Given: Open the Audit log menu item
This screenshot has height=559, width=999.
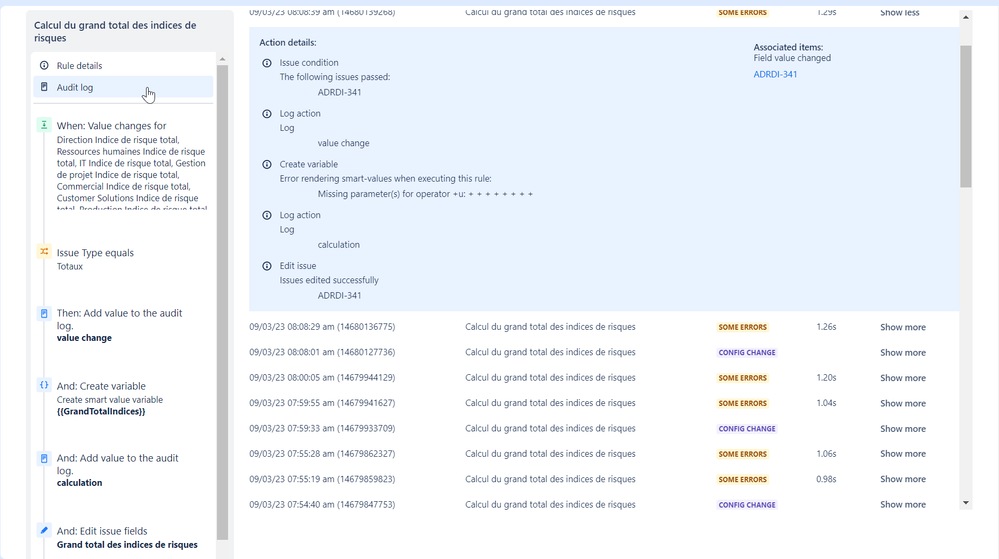Looking at the screenshot, I should coord(123,87).
